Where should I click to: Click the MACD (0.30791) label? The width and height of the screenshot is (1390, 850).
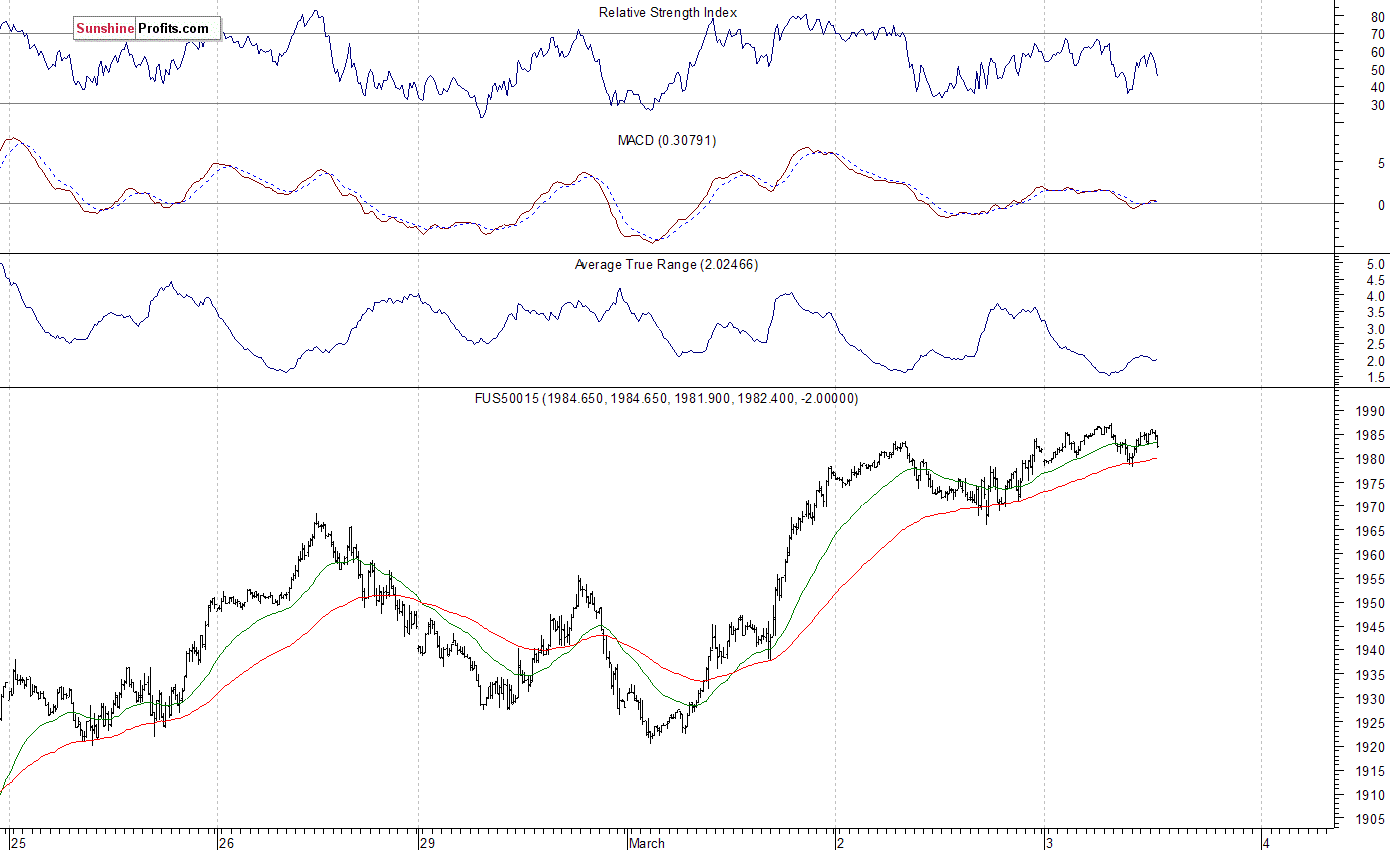point(667,140)
